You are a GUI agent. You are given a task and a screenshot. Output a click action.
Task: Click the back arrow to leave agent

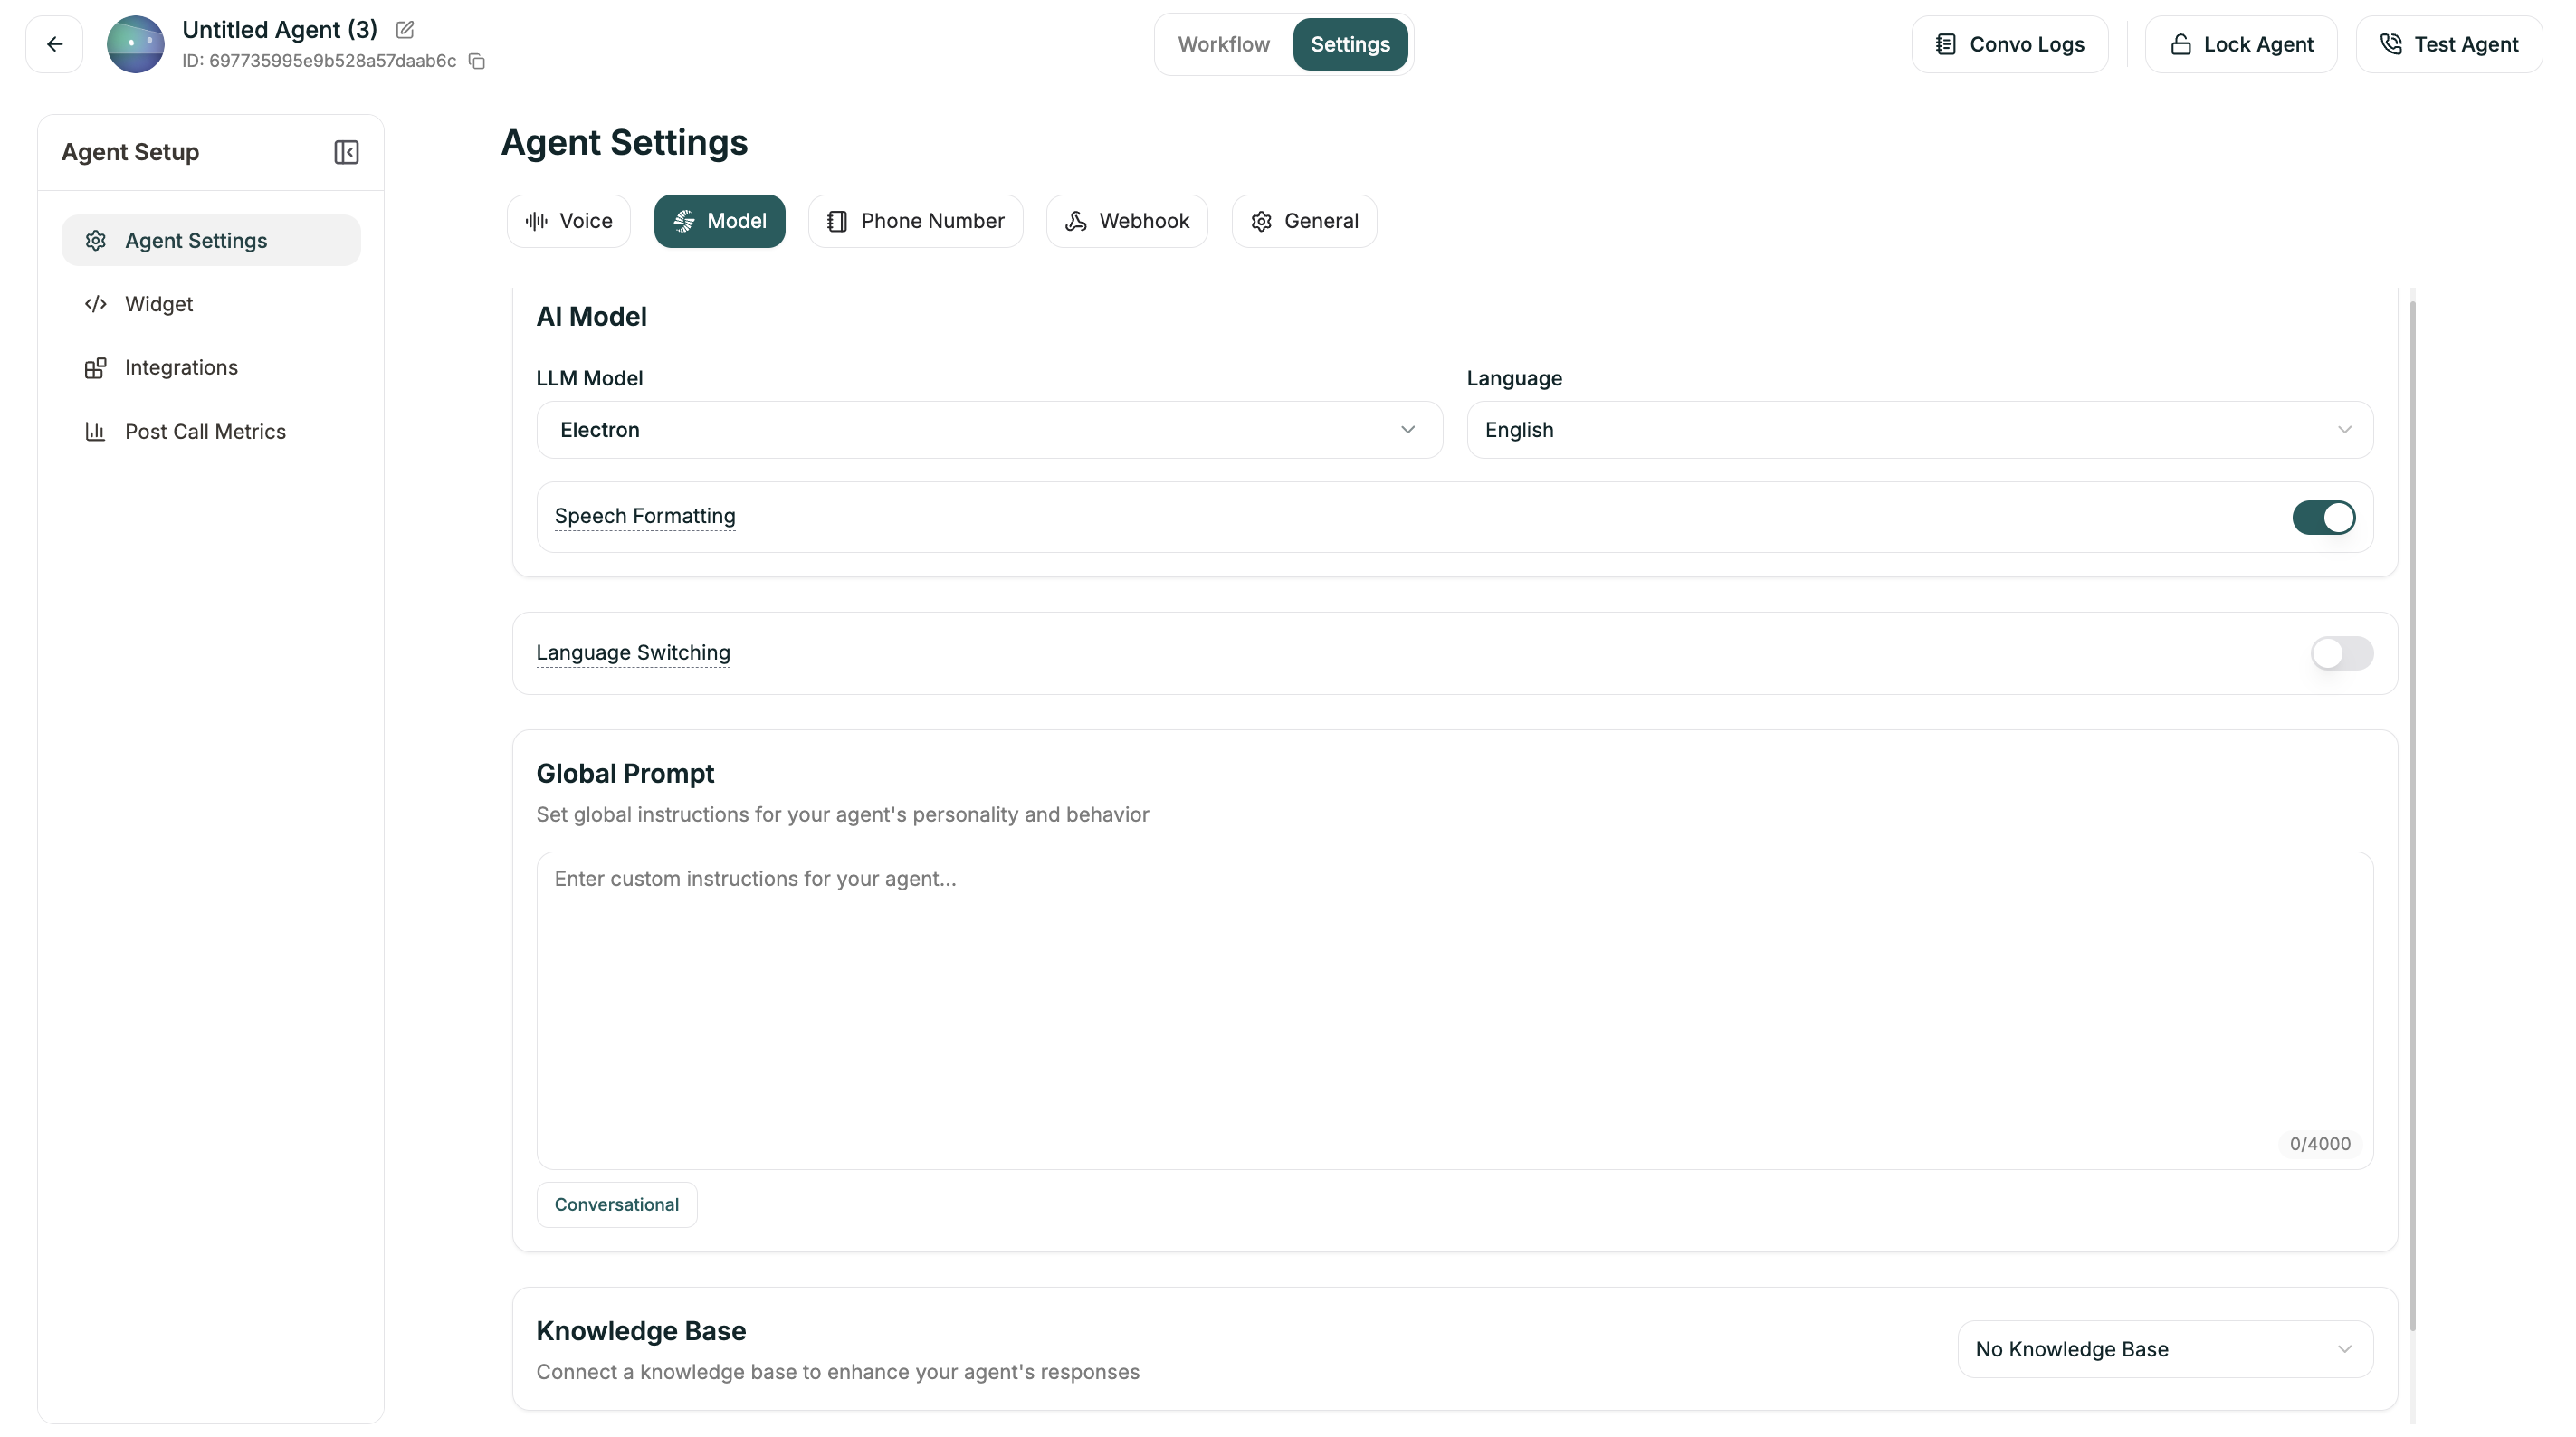54,44
